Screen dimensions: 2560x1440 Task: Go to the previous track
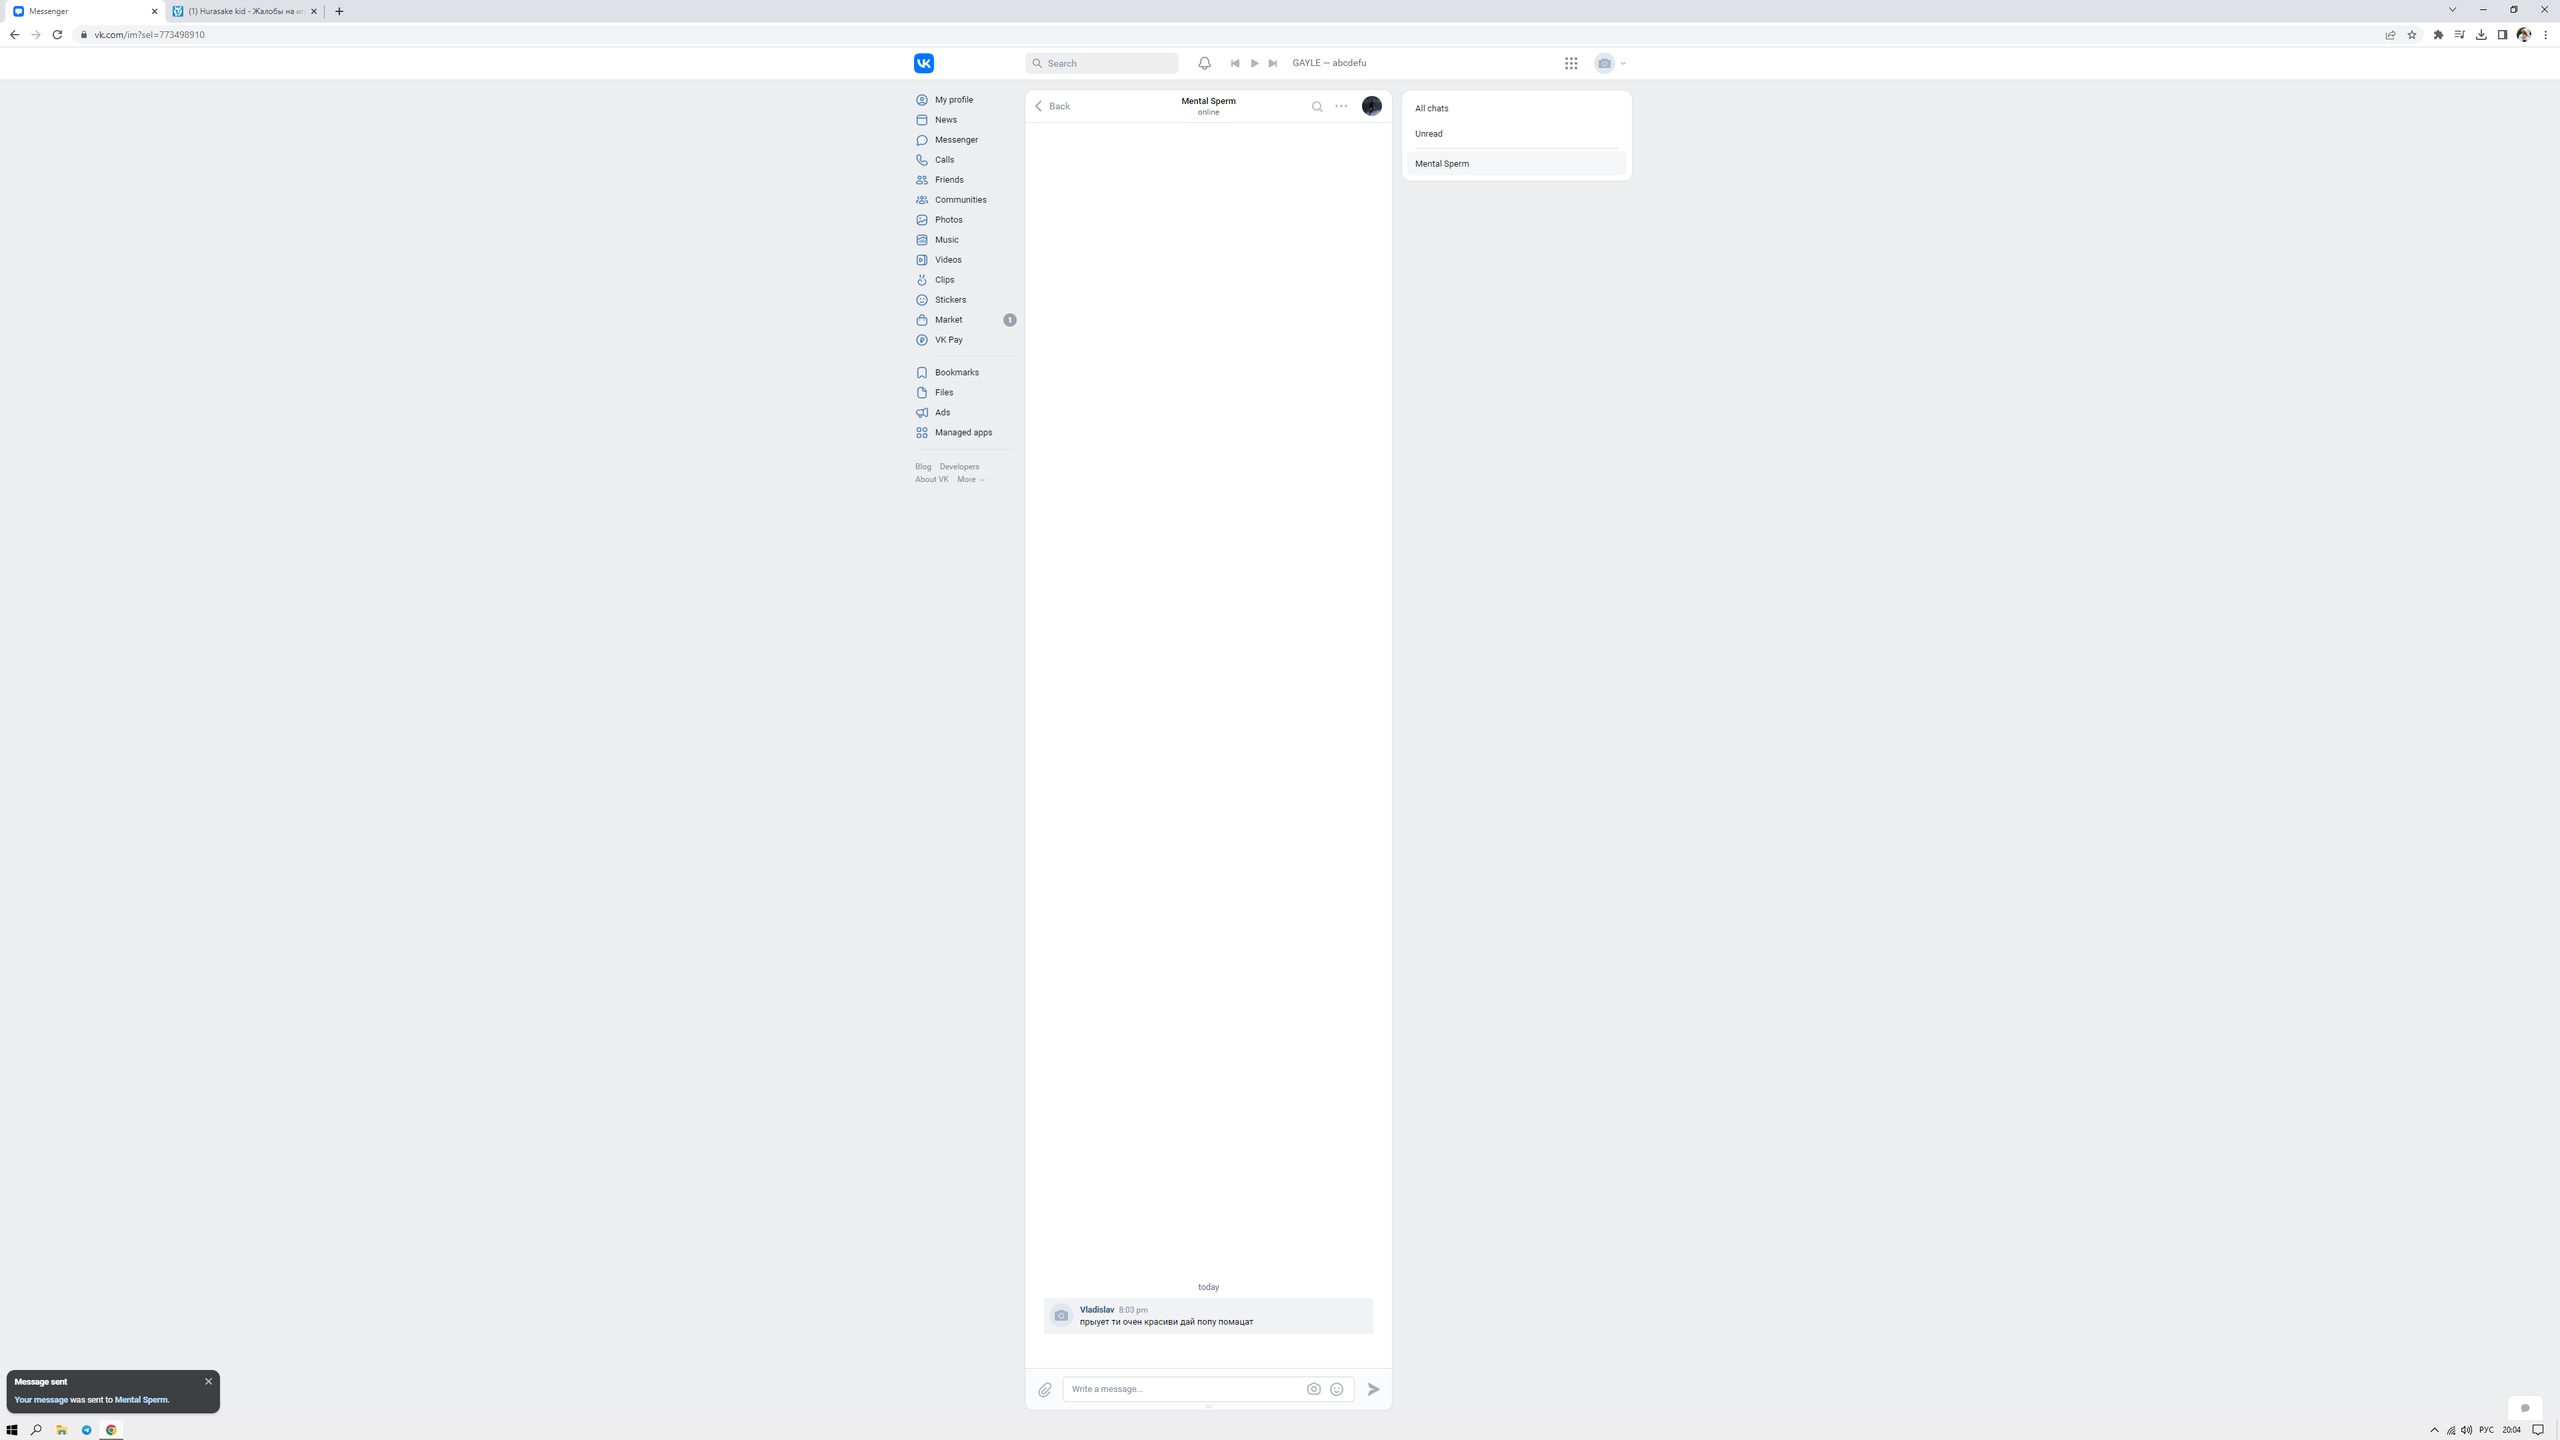coord(1235,63)
